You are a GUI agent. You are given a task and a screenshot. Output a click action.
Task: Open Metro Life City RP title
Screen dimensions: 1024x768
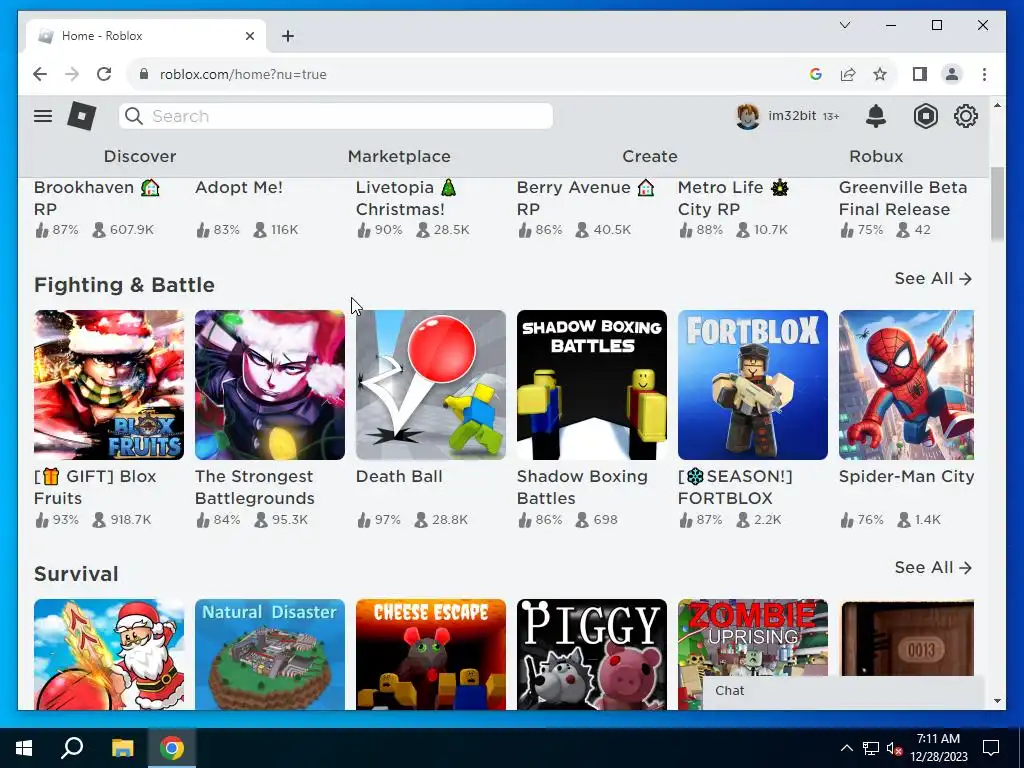[733, 198]
